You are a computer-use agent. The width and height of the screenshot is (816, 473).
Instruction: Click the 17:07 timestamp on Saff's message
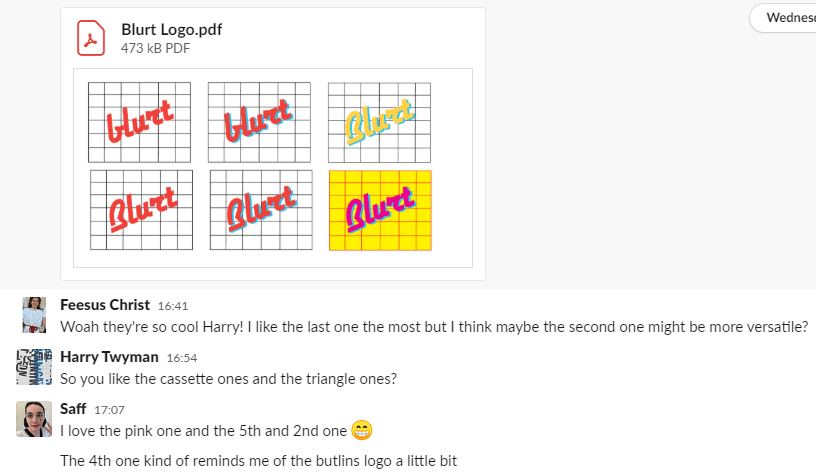click(108, 409)
